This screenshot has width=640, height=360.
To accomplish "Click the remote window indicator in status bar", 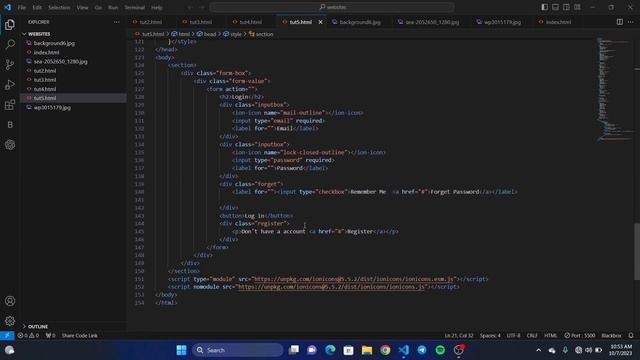I will tap(7, 336).
